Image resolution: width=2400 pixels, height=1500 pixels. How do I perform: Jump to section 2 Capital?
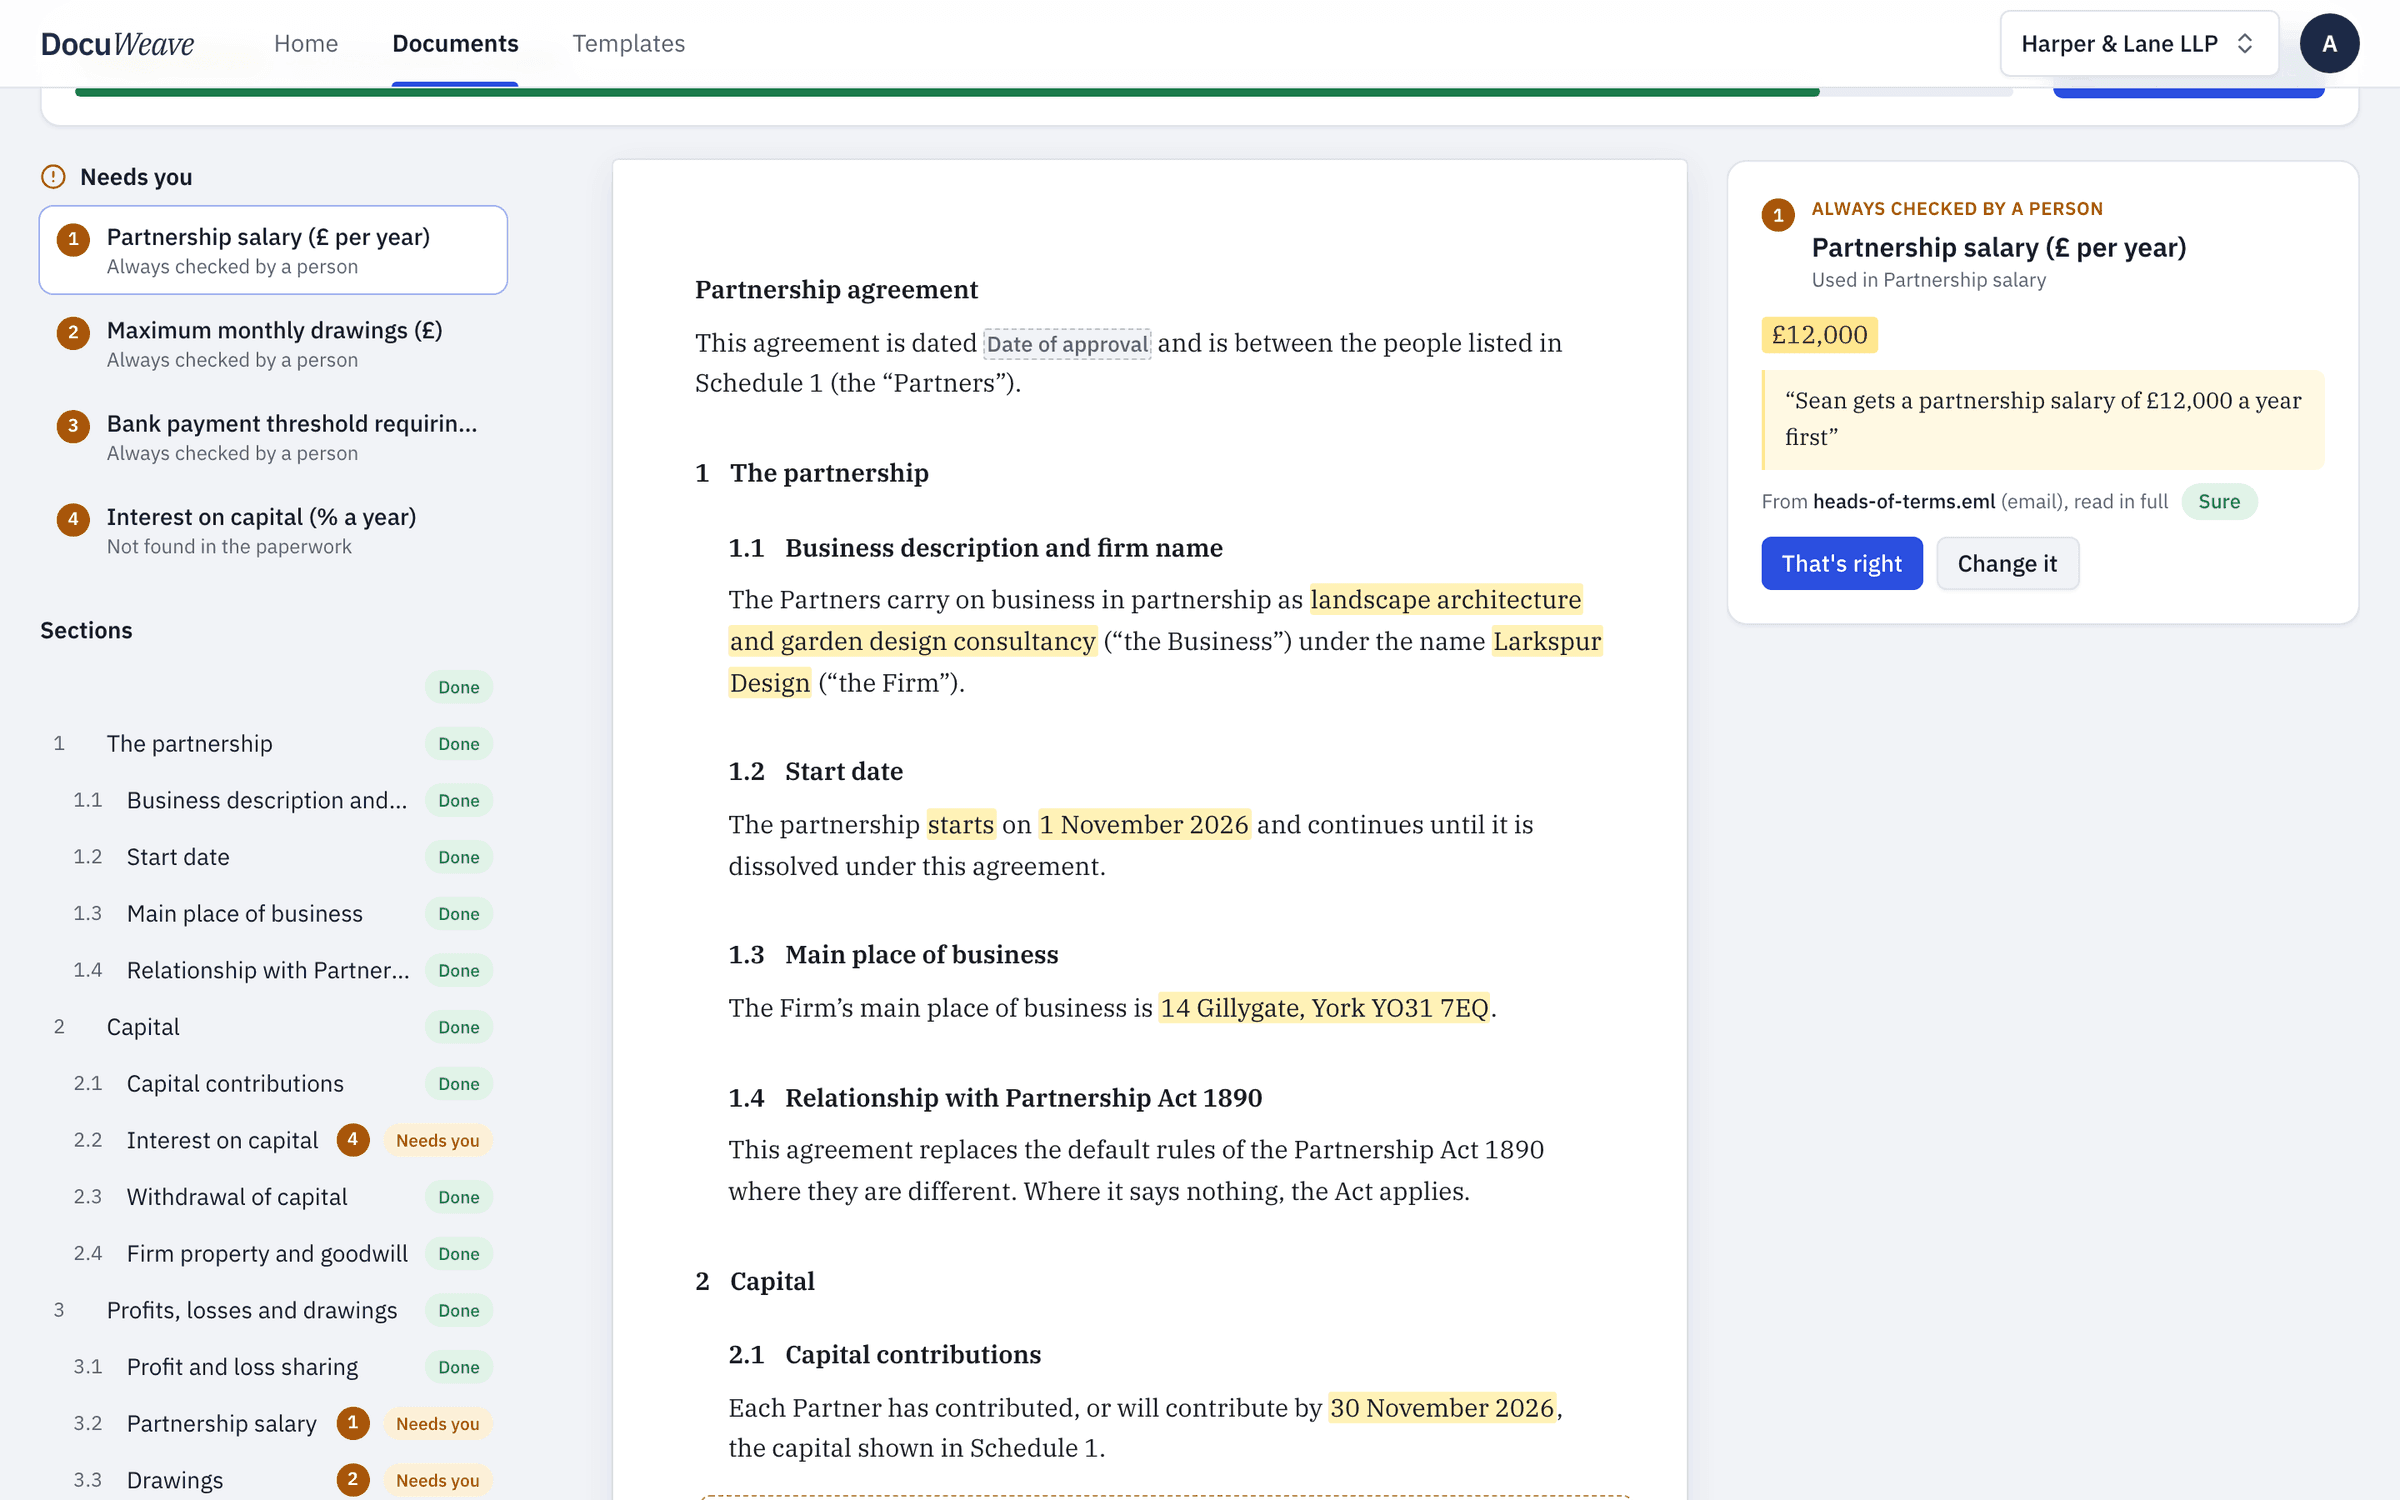(273, 1027)
